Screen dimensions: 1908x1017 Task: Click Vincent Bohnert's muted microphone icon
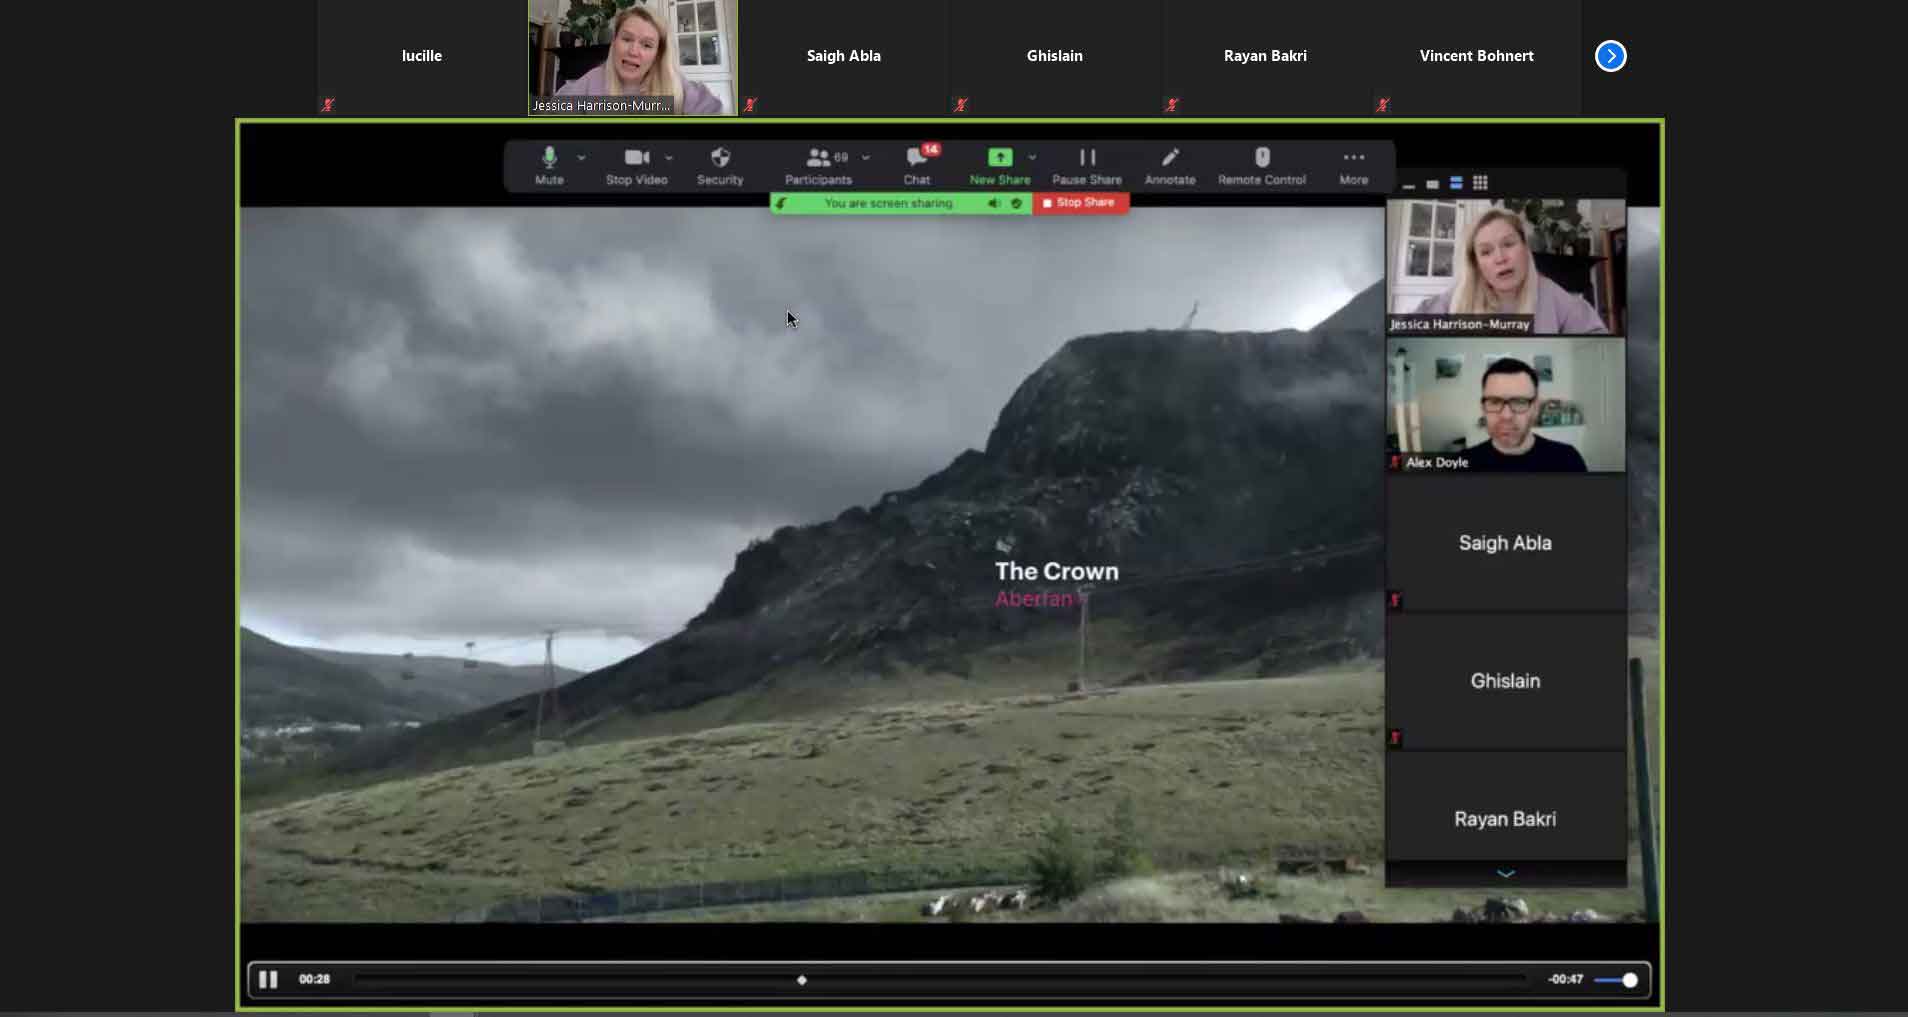pyautogui.click(x=1383, y=105)
